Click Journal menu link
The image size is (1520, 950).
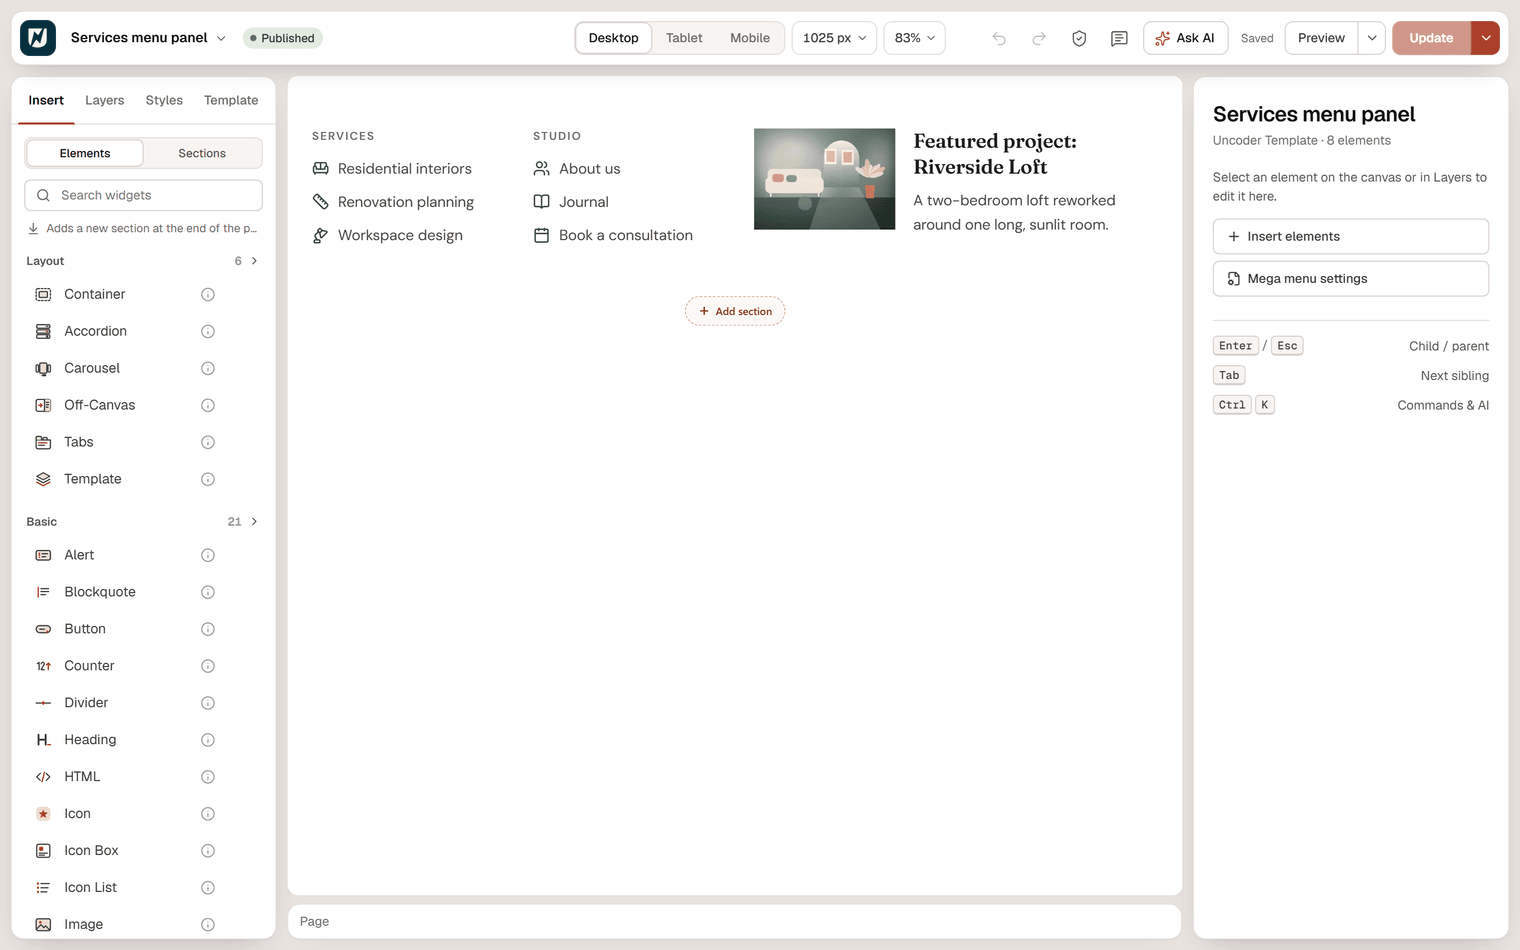click(571, 202)
